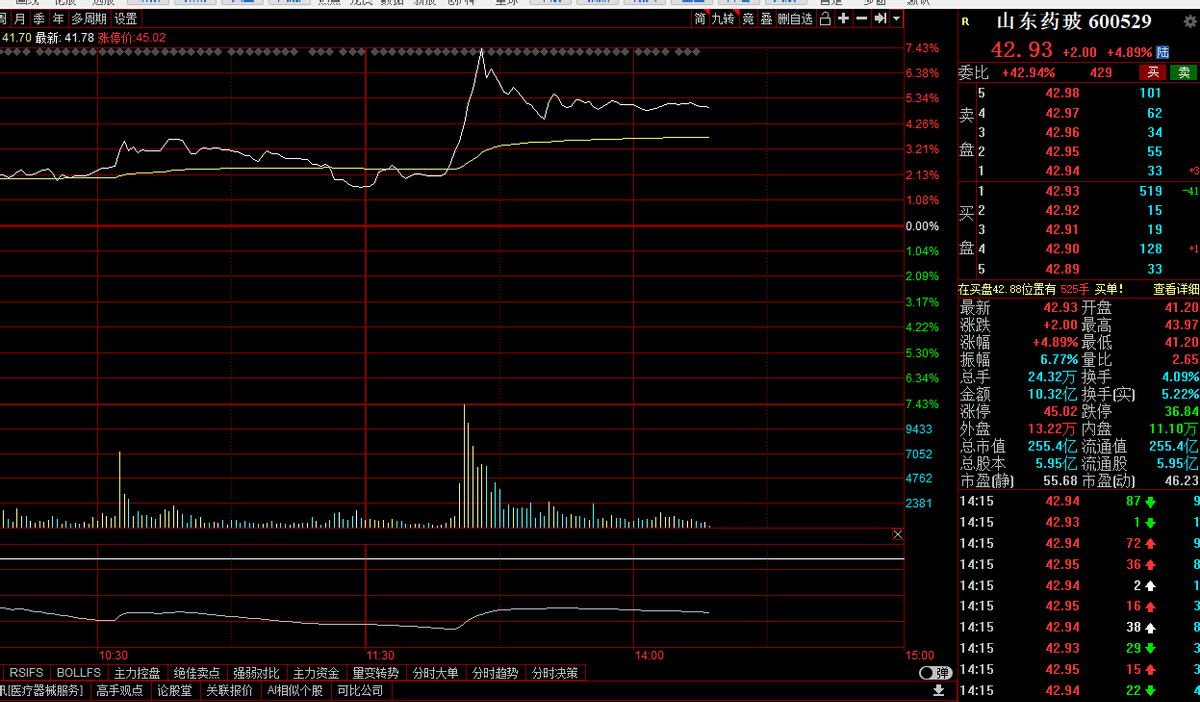Toggle the 叠 overlay mode
Image resolution: width=1200 pixels, height=702 pixels.
click(766, 19)
